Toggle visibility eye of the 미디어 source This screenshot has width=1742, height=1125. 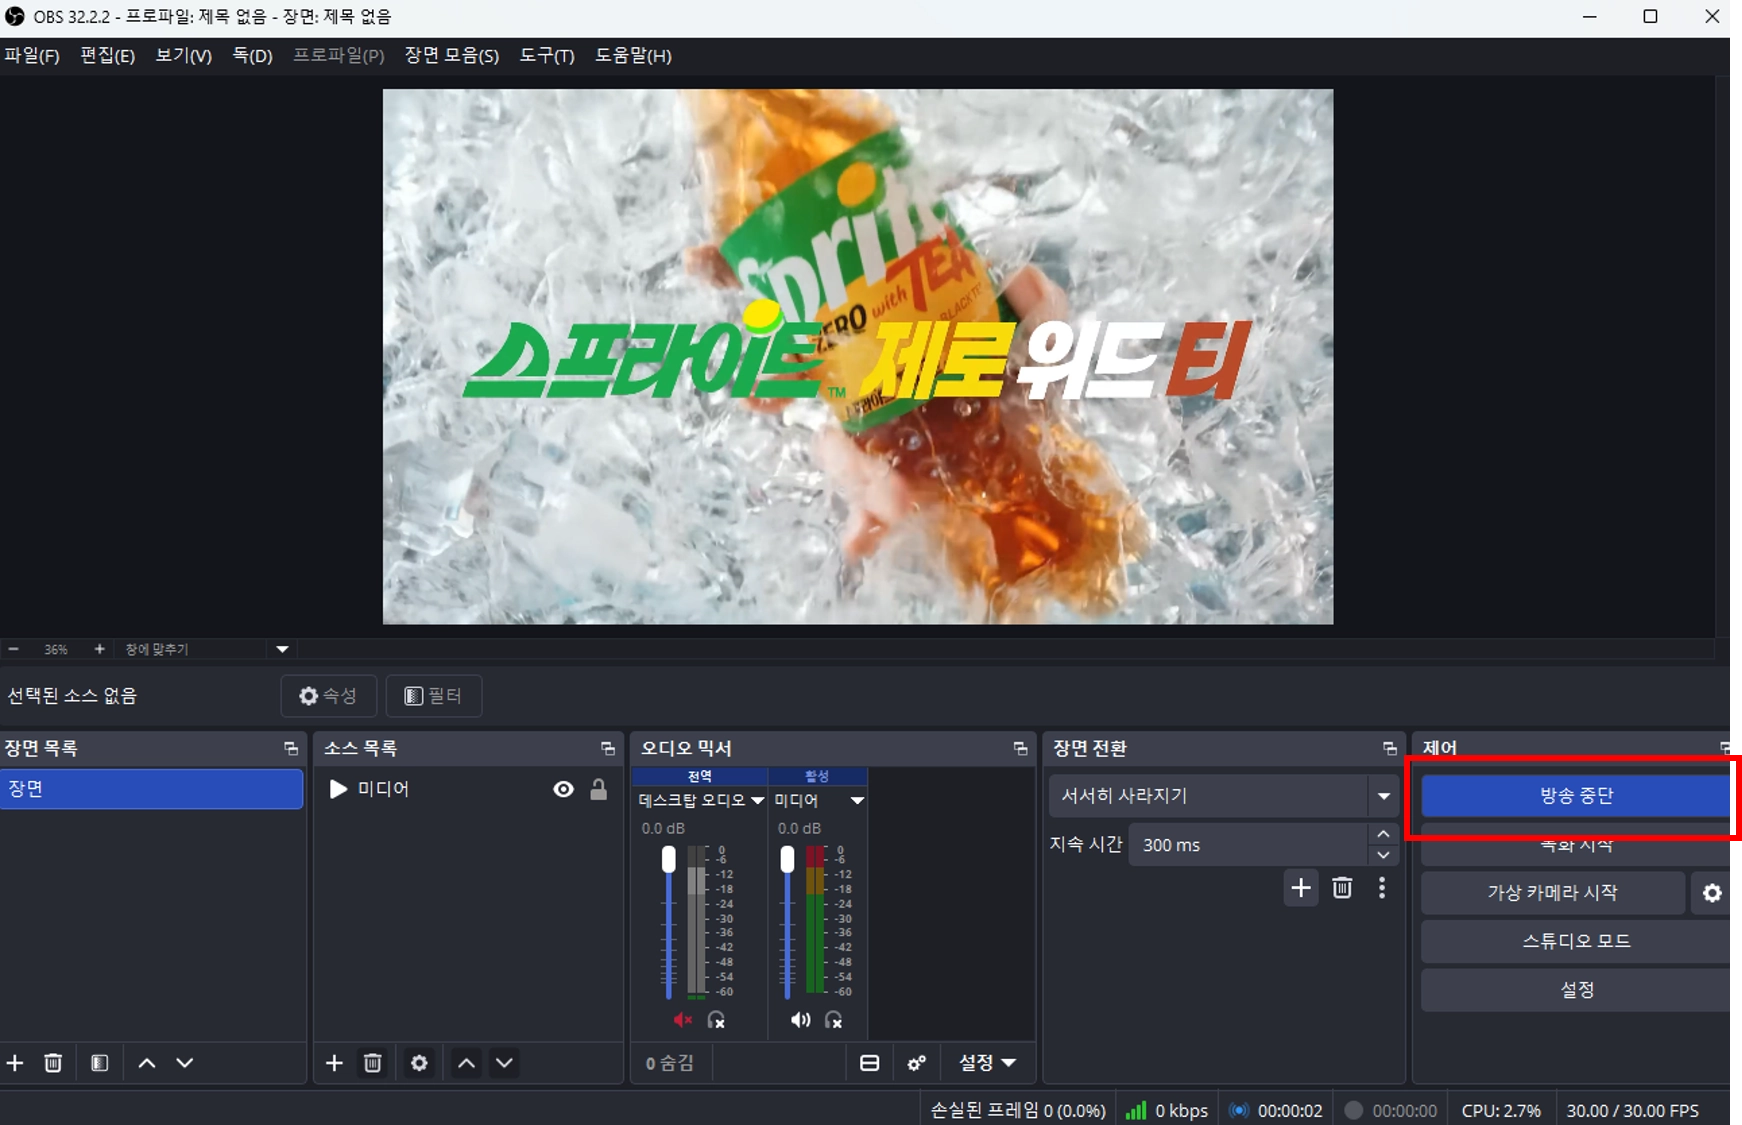tap(564, 789)
